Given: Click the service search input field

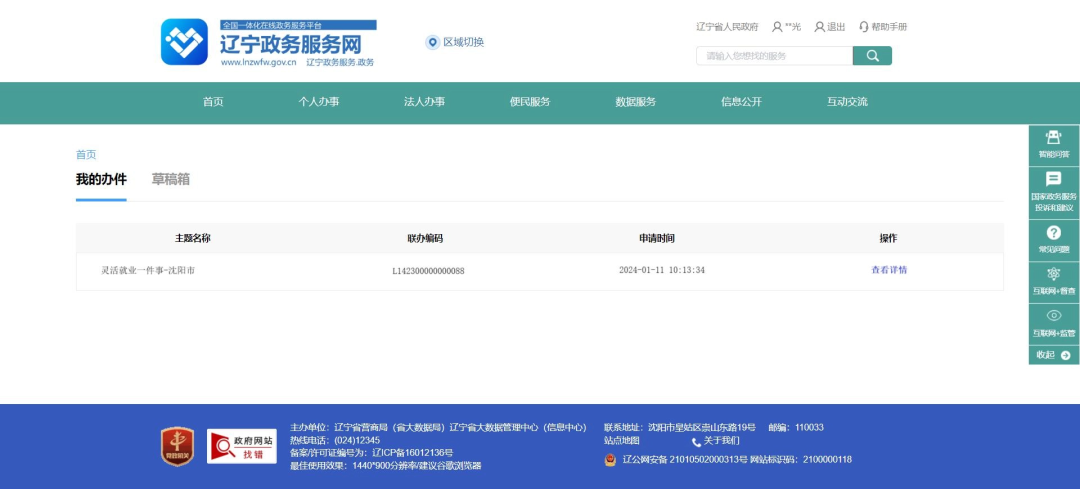Looking at the screenshot, I should 774,56.
